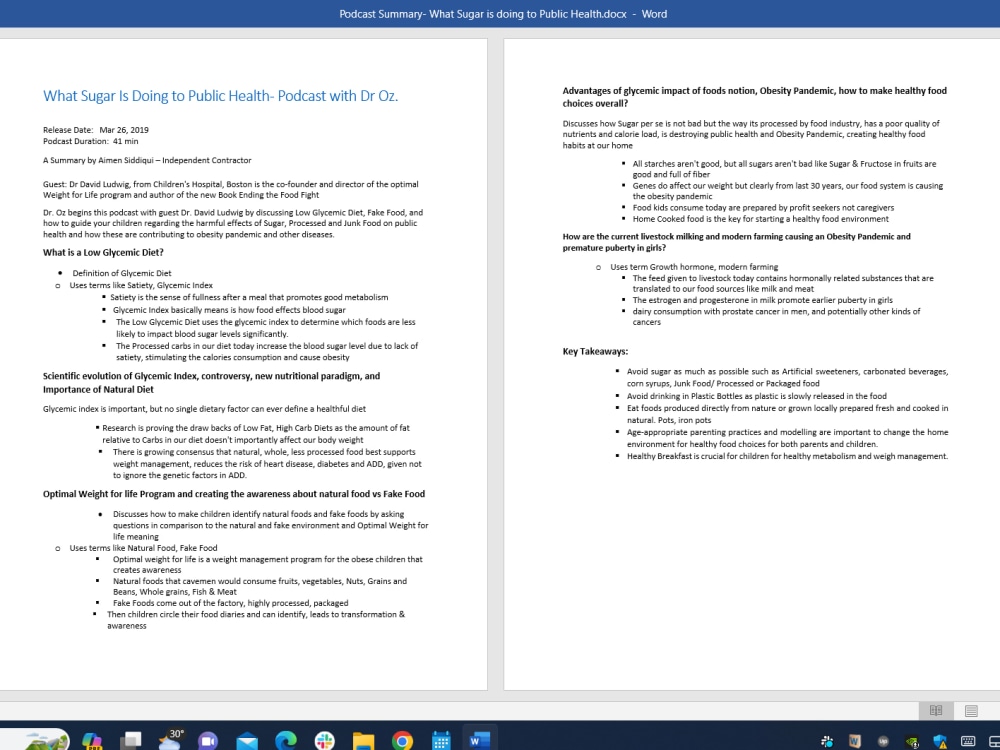Click 'Uses terms like Satiety, Glycemic Index'
Image resolution: width=1000 pixels, height=750 pixels.
coord(141,285)
